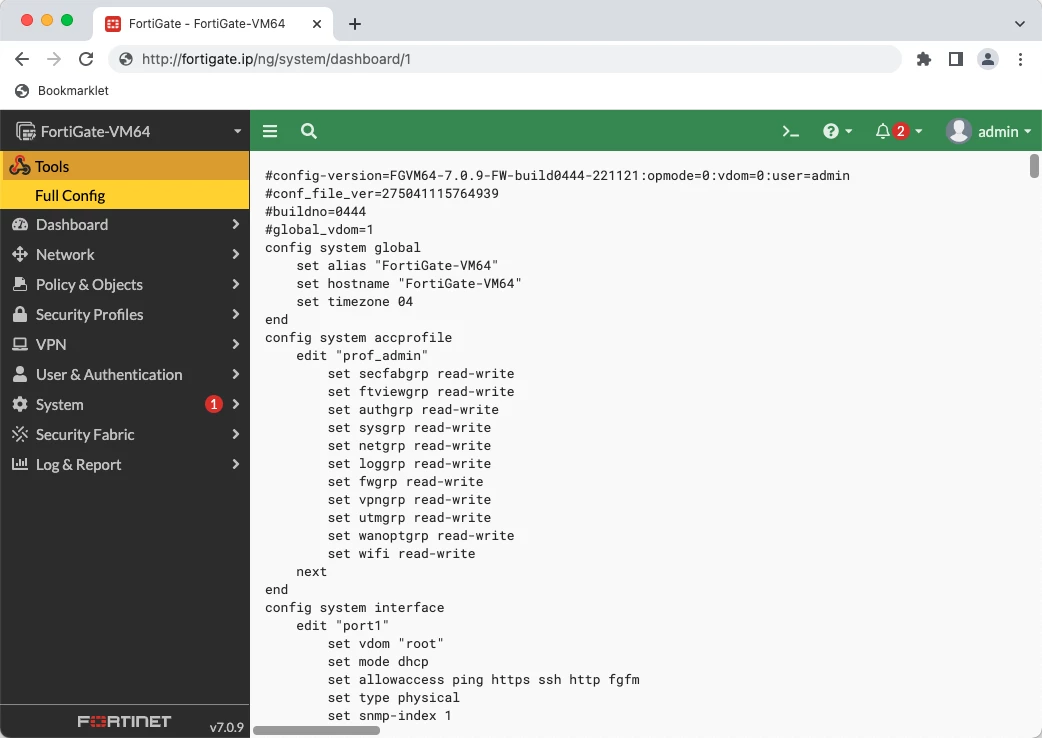
Task: Click the Tools menu entry
Action: tap(125, 166)
